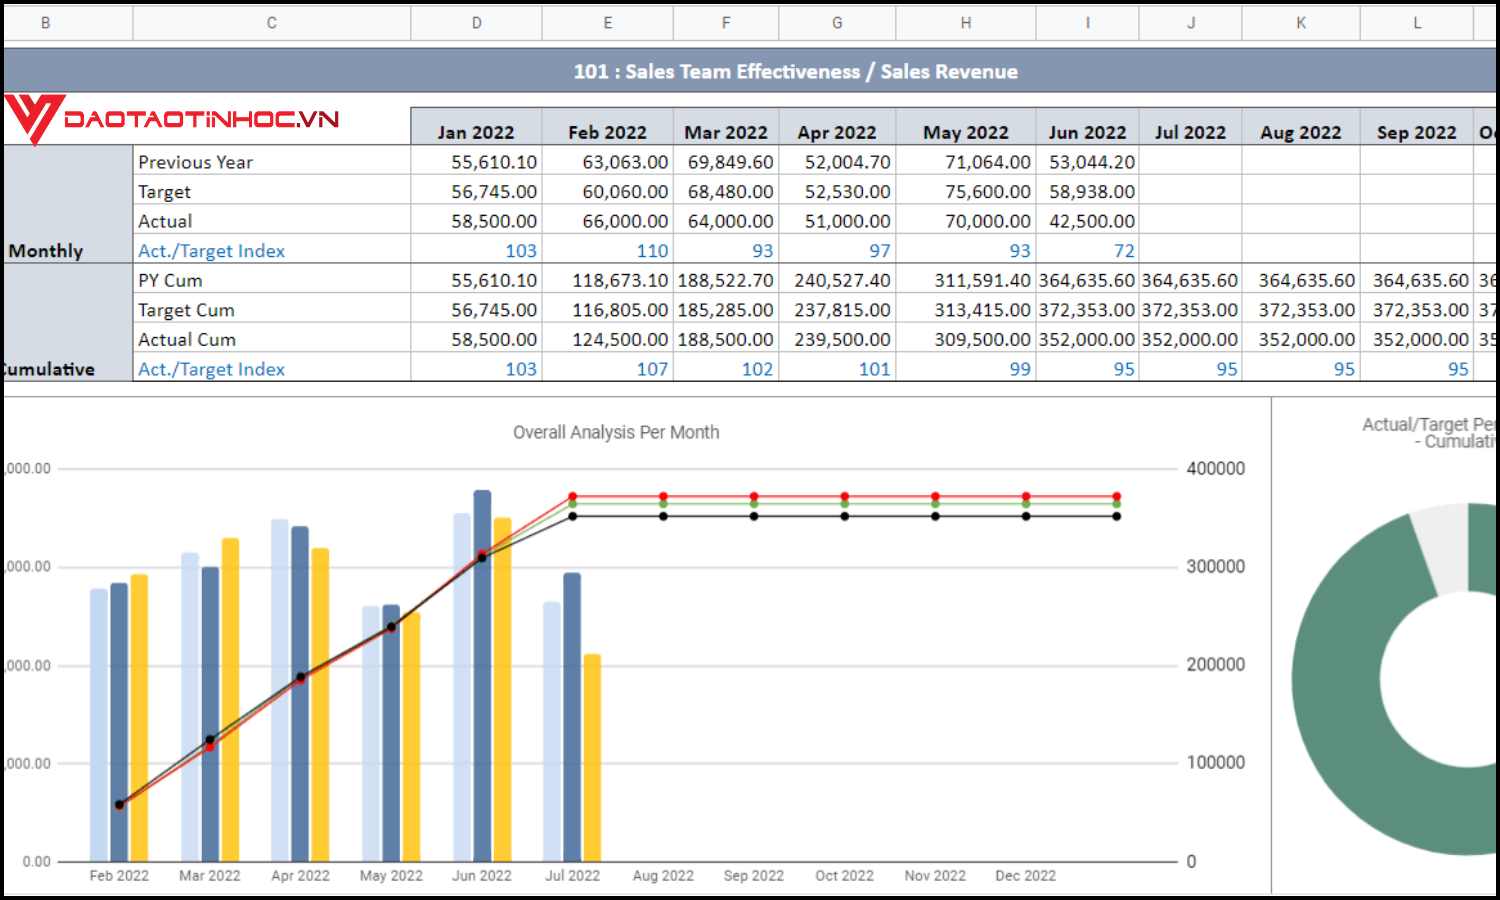The image size is (1500, 900).
Task: Click the Overall Analysis Per Month chart title
Action: [x=616, y=432]
